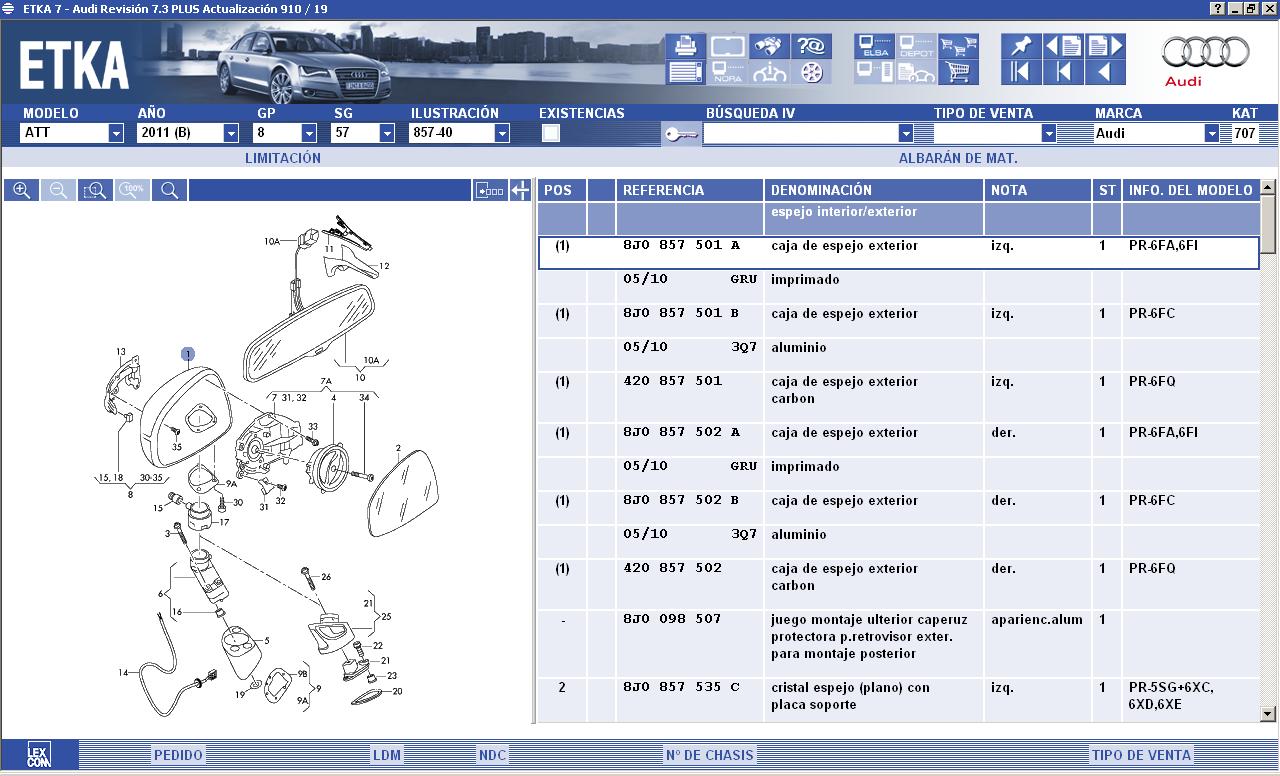Click the plain left arrow icon

tap(1106, 72)
